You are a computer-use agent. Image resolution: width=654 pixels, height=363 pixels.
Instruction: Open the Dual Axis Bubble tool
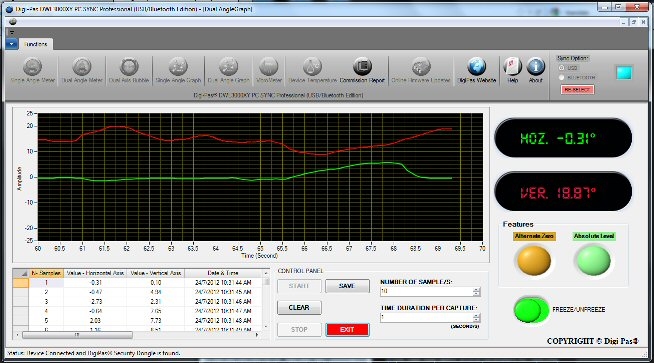[x=129, y=70]
